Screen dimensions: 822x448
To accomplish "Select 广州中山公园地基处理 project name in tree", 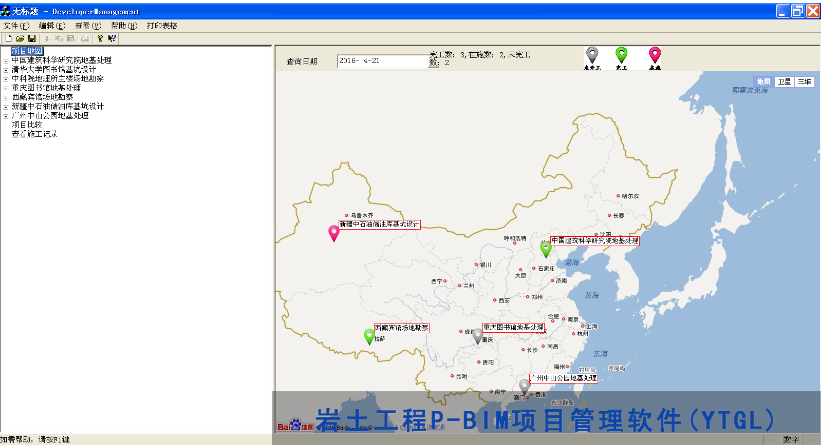I will (x=50, y=115).
